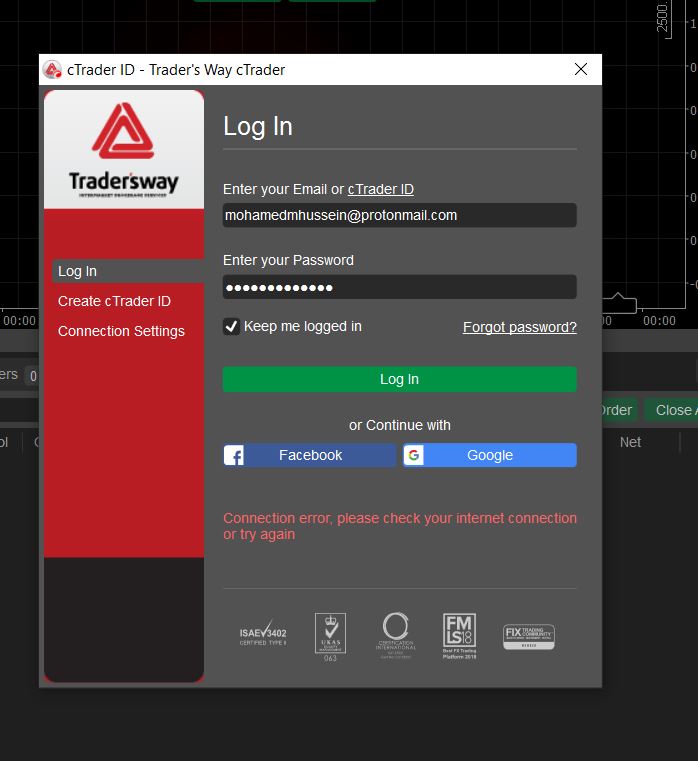698x761 pixels.
Task: Click the red connection error message
Action: [x=399, y=526]
